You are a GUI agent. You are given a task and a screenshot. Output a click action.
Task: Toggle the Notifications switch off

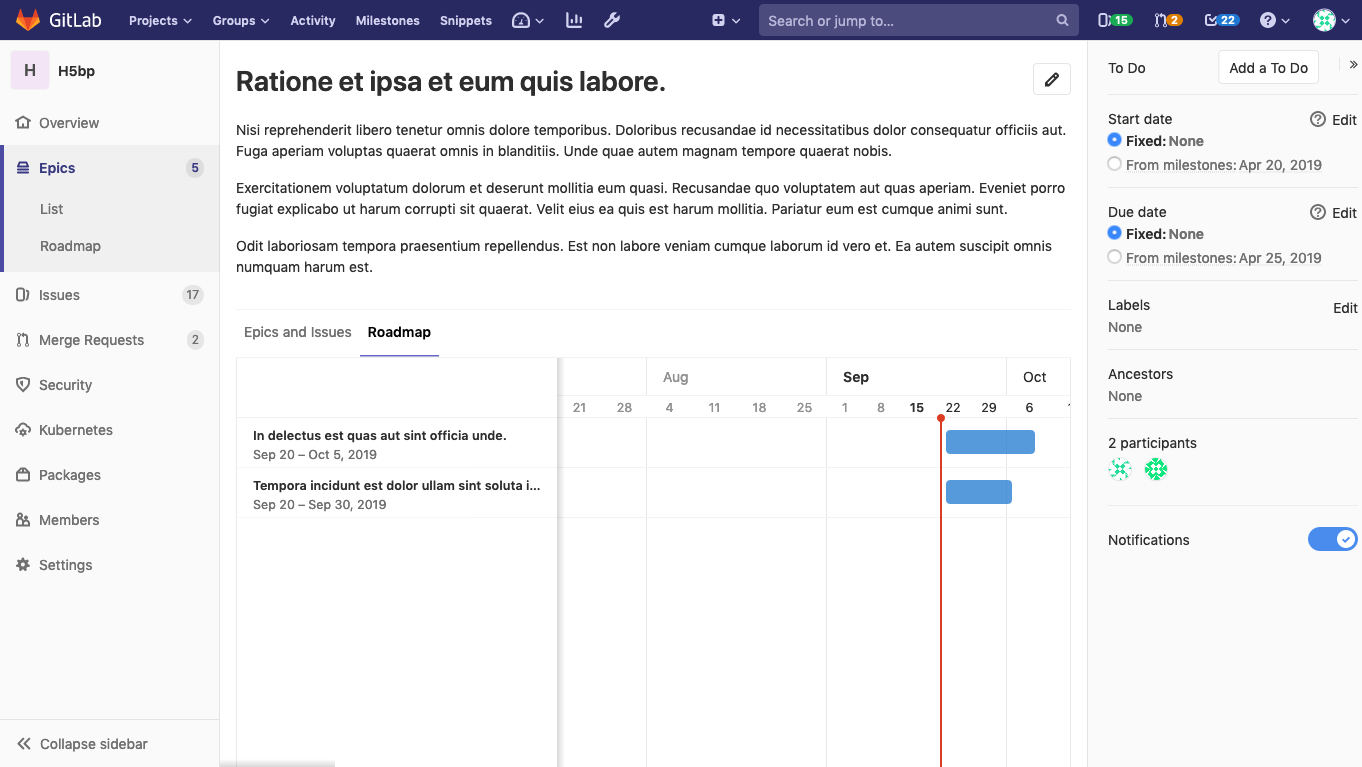pyautogui.click(x=1332, y=540)
